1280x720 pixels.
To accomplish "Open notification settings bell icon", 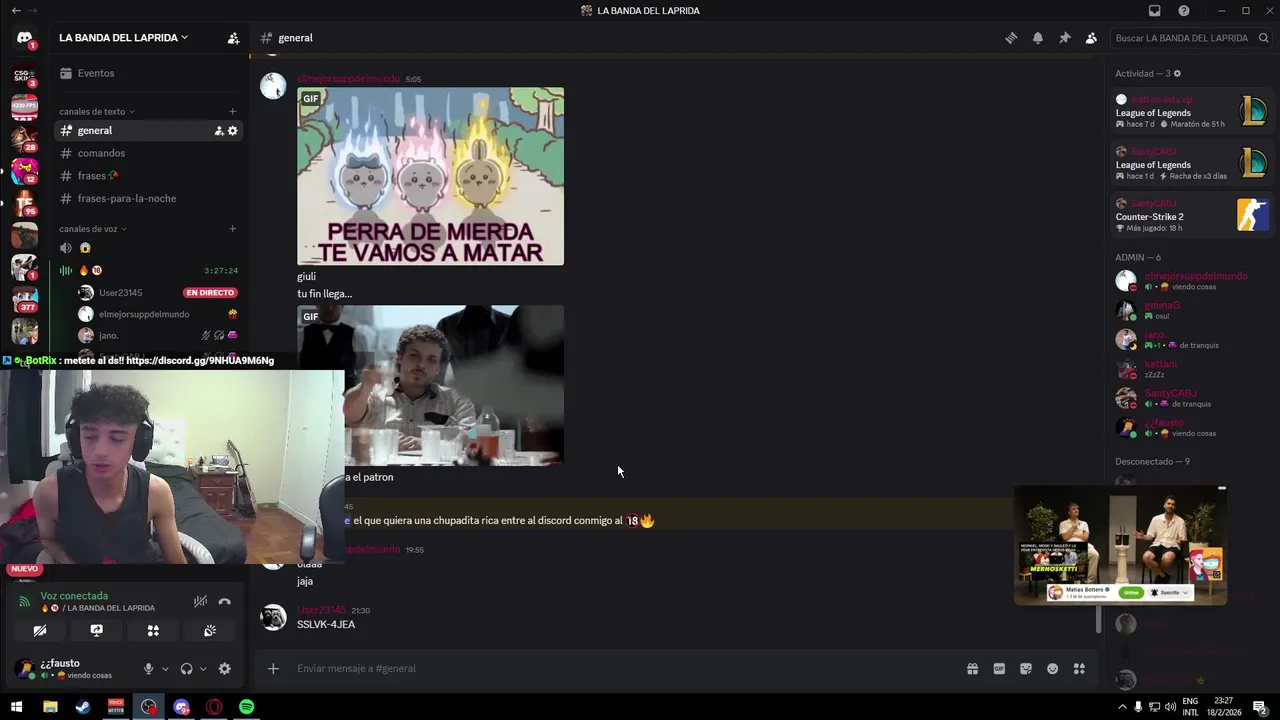I will click(1038, 38).
